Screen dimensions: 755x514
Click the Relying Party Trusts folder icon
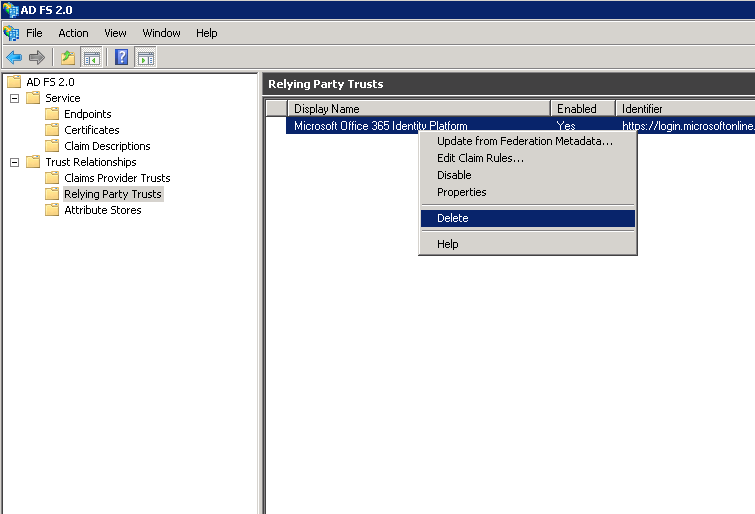(x=52, y=194)
